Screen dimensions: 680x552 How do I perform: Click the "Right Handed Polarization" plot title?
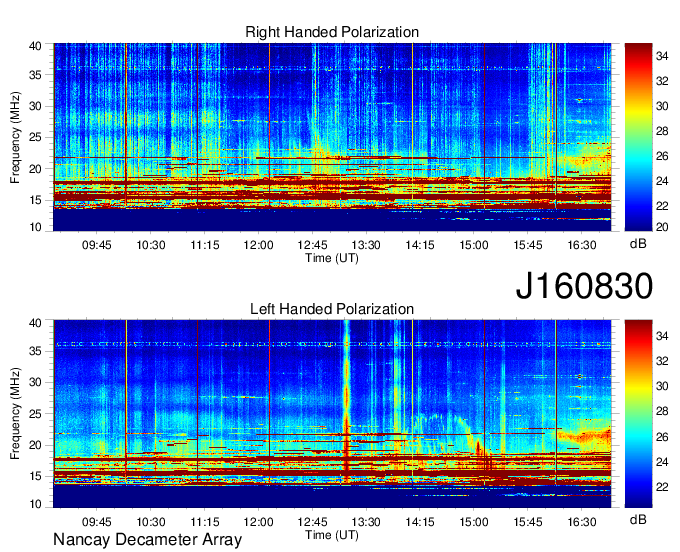click(332, 32)
